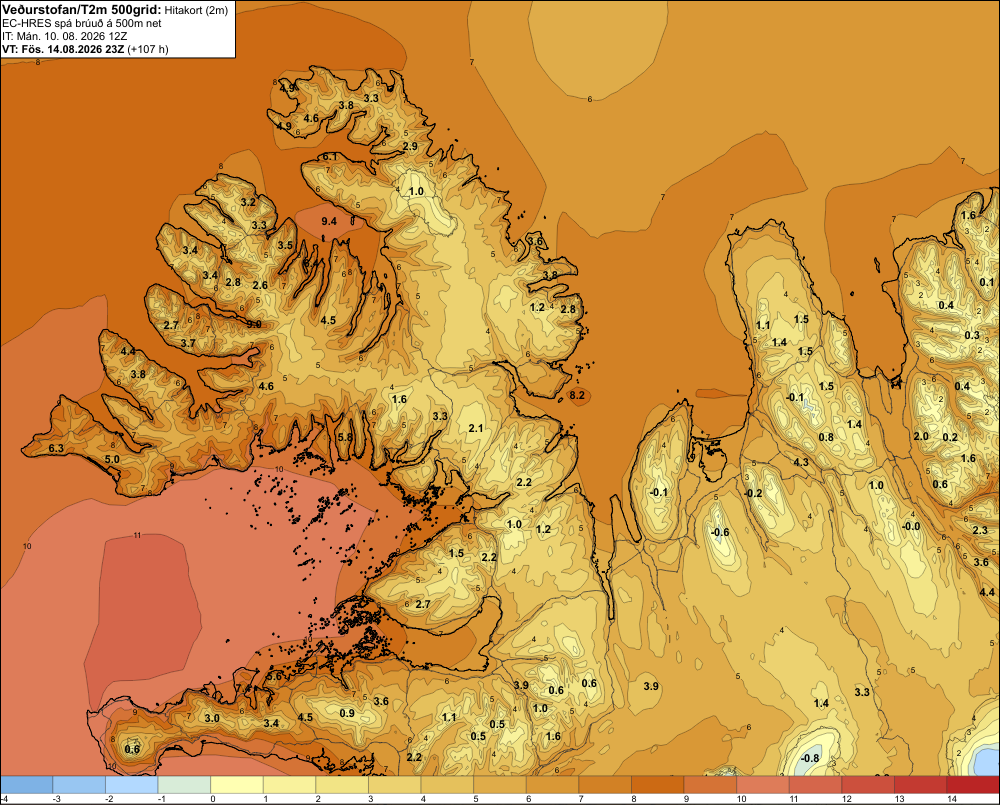Click the 'EC-HRES spá brúuð á 500m net' line
1000x805 pixels.
pyautogui.click(x=82, y=23)
